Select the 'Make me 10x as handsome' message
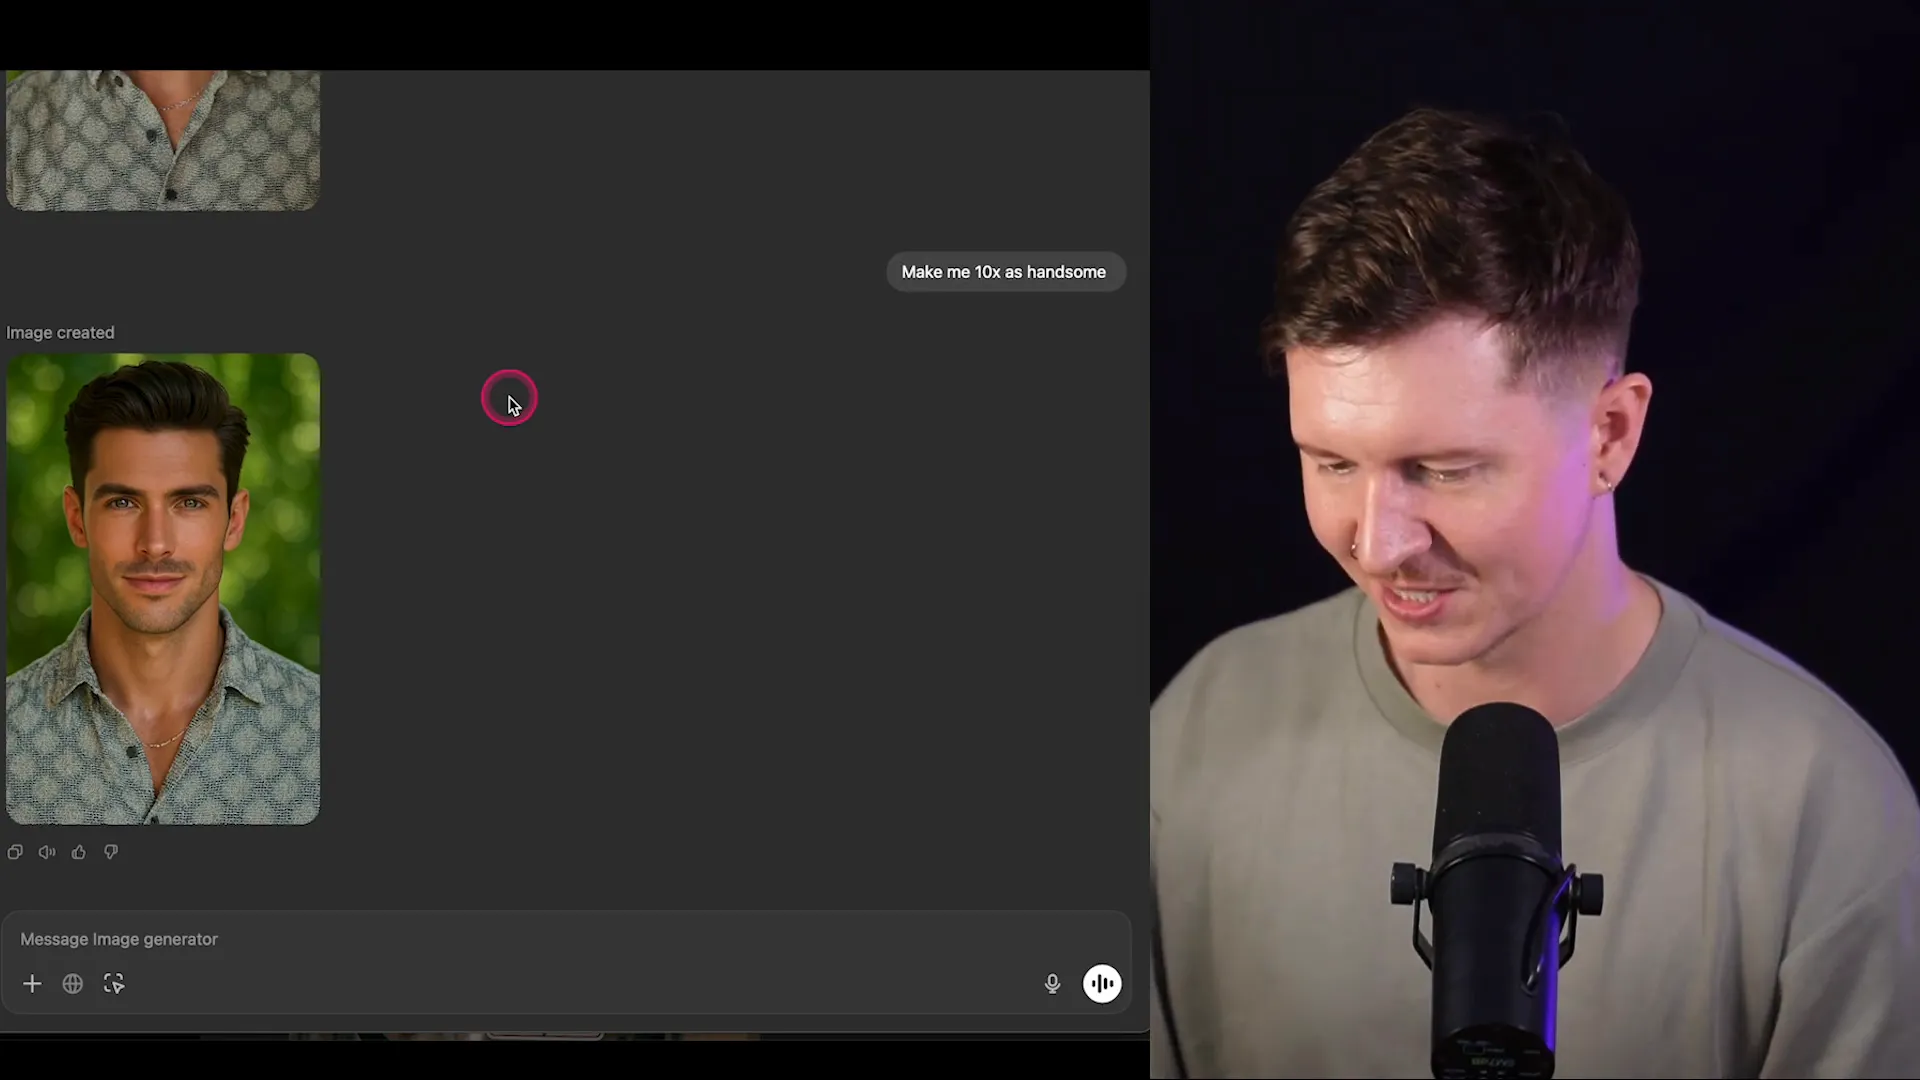This screenshot has width=1920, height=1080. coord(1005,272)
